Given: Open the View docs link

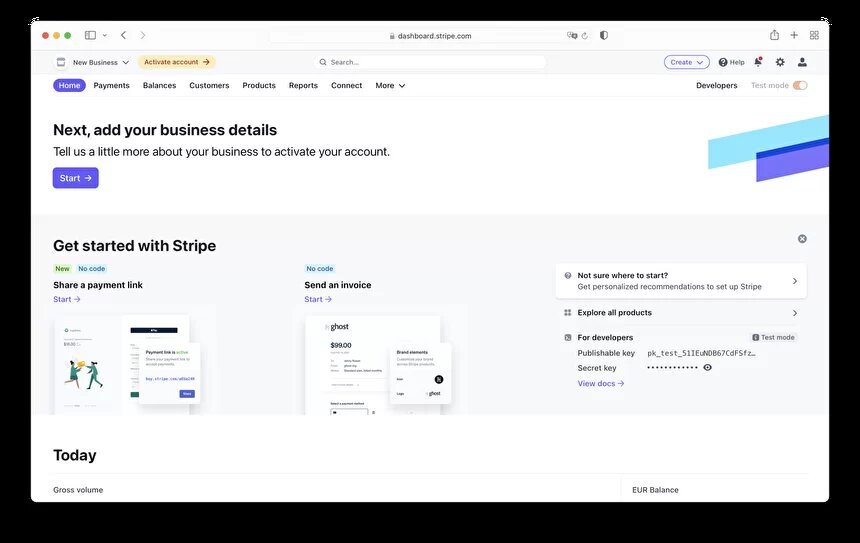Looking at the screenshot, I should click(601, 383).
